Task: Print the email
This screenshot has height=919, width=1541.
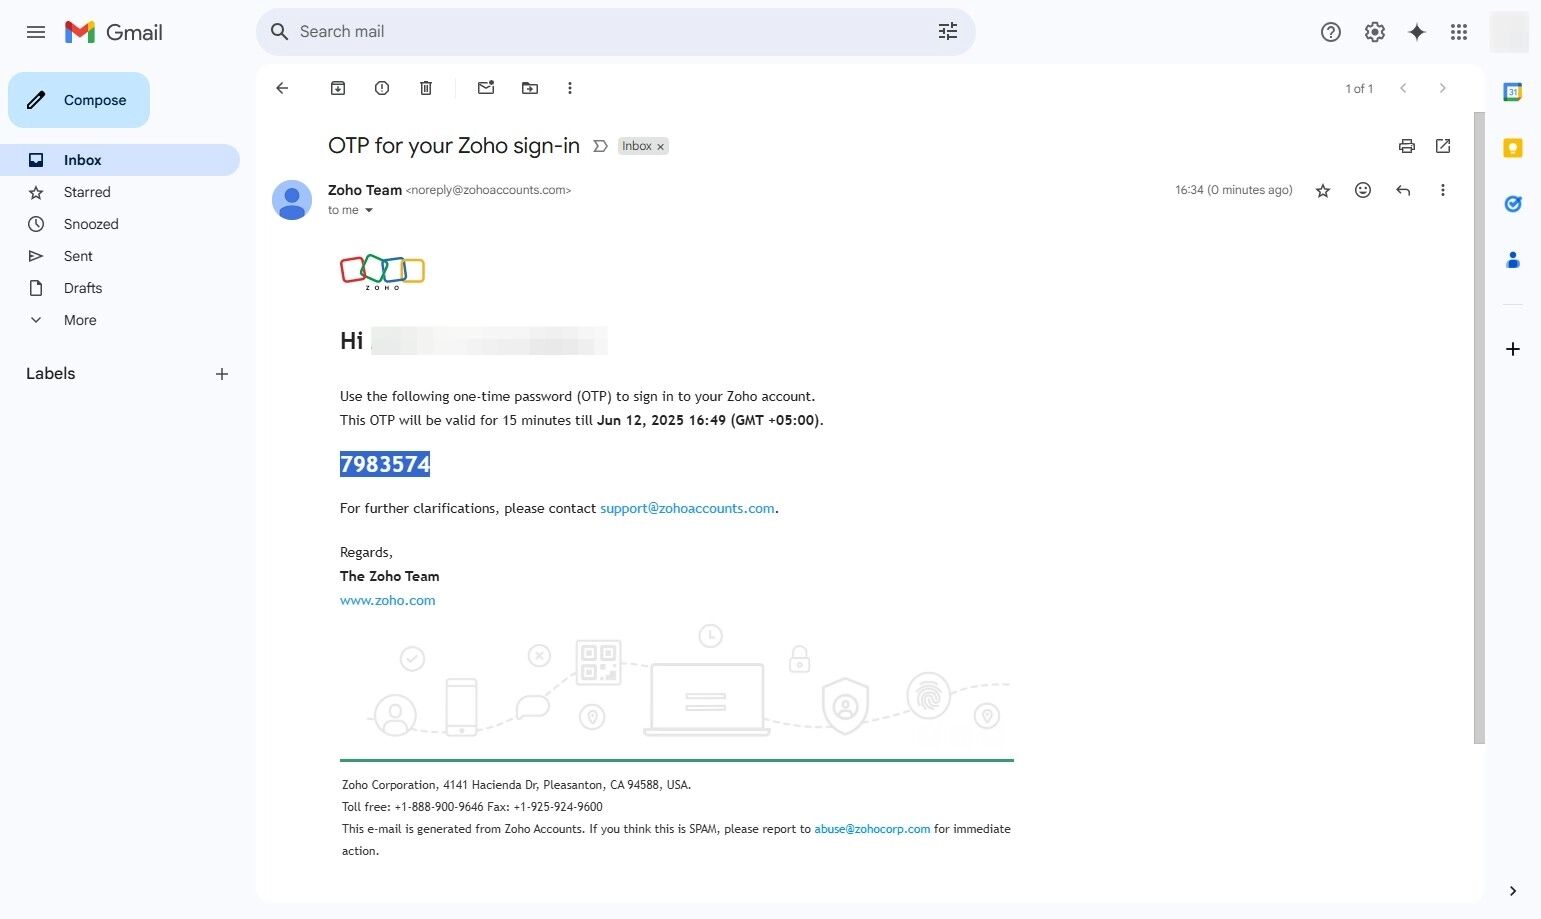Action: click(1407, 146)
